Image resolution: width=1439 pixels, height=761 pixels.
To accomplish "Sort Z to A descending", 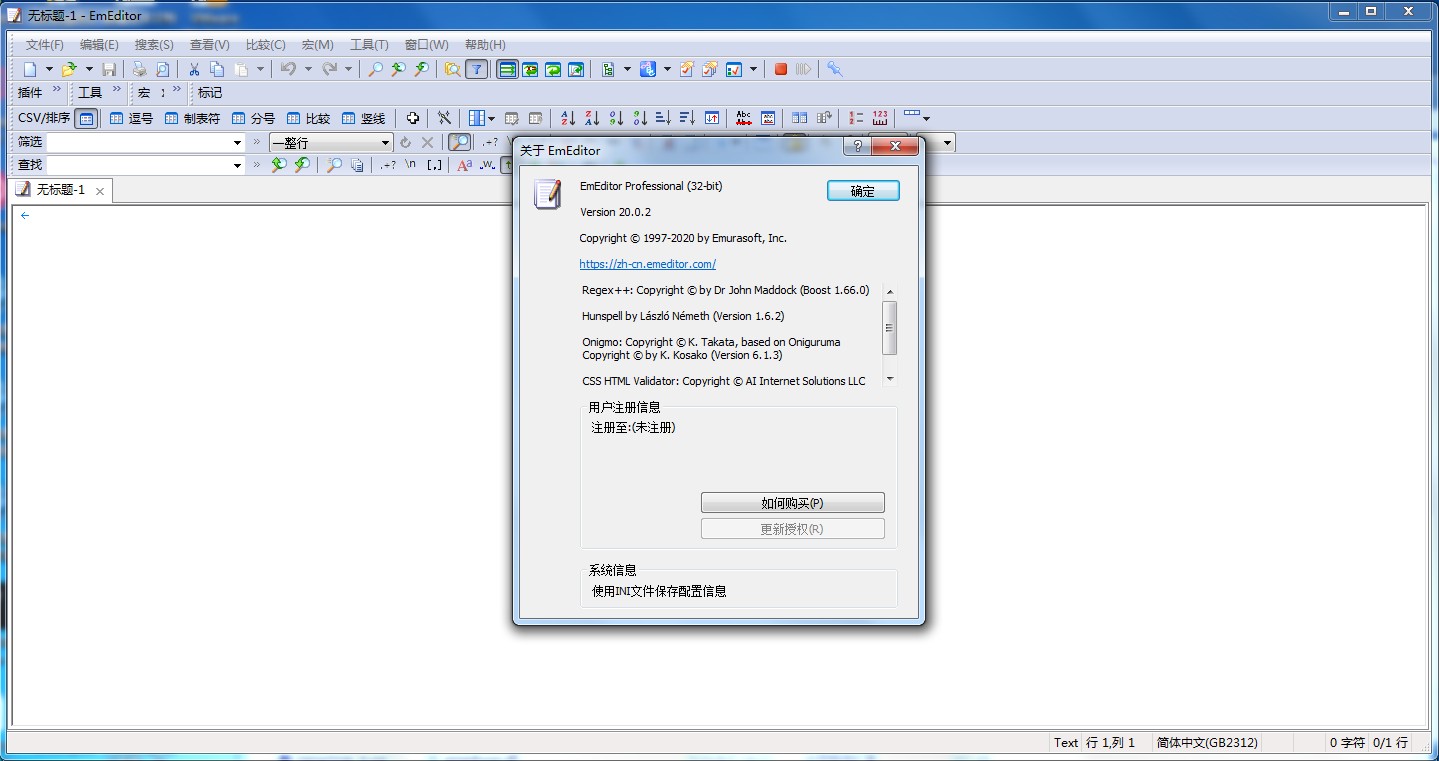I will [x=592, y=118].
